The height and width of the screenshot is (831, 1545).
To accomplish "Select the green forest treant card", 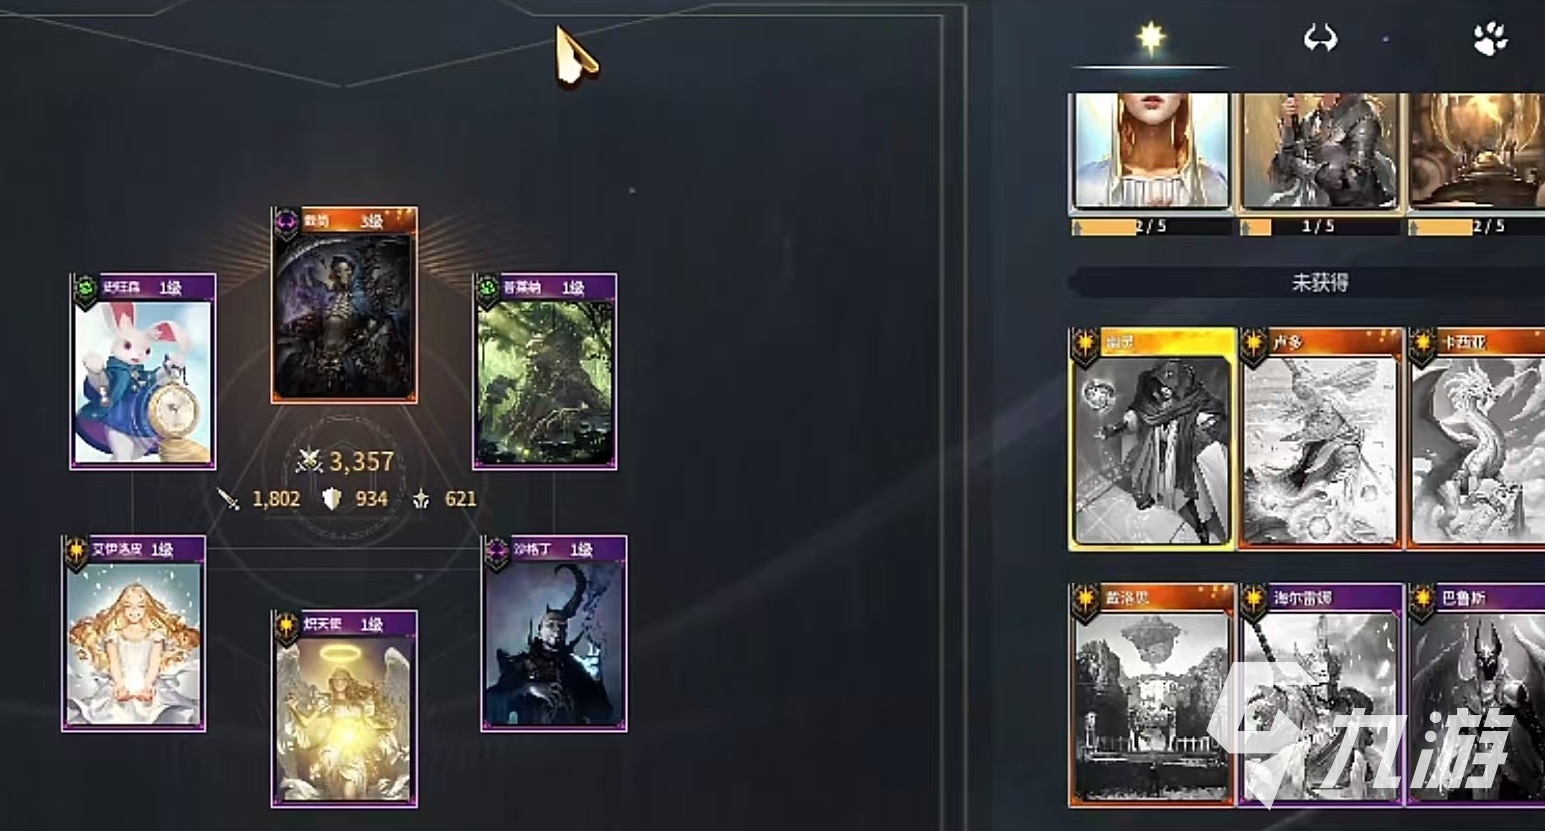I will click(545, 371).
